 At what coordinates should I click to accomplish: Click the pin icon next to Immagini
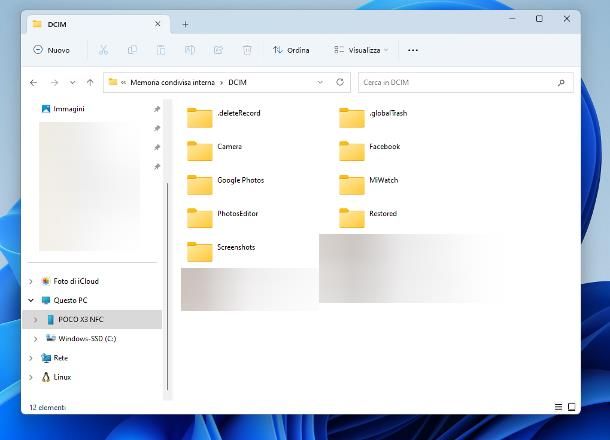tap(157, 109)
